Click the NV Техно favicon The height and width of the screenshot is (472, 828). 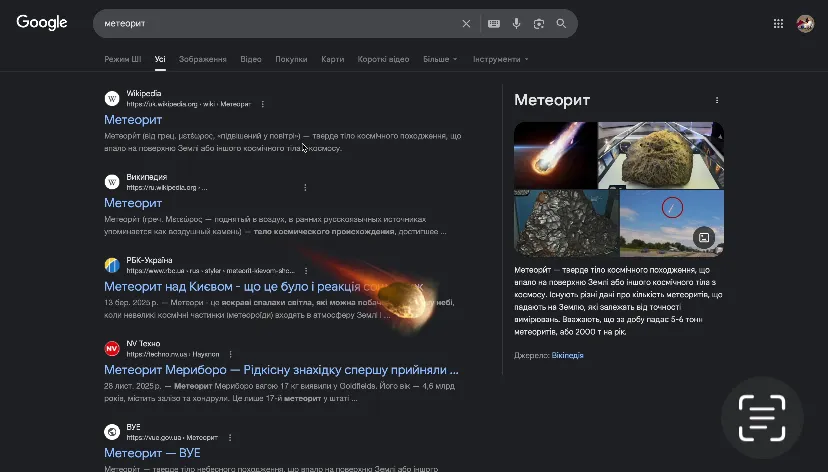[112, 348]
